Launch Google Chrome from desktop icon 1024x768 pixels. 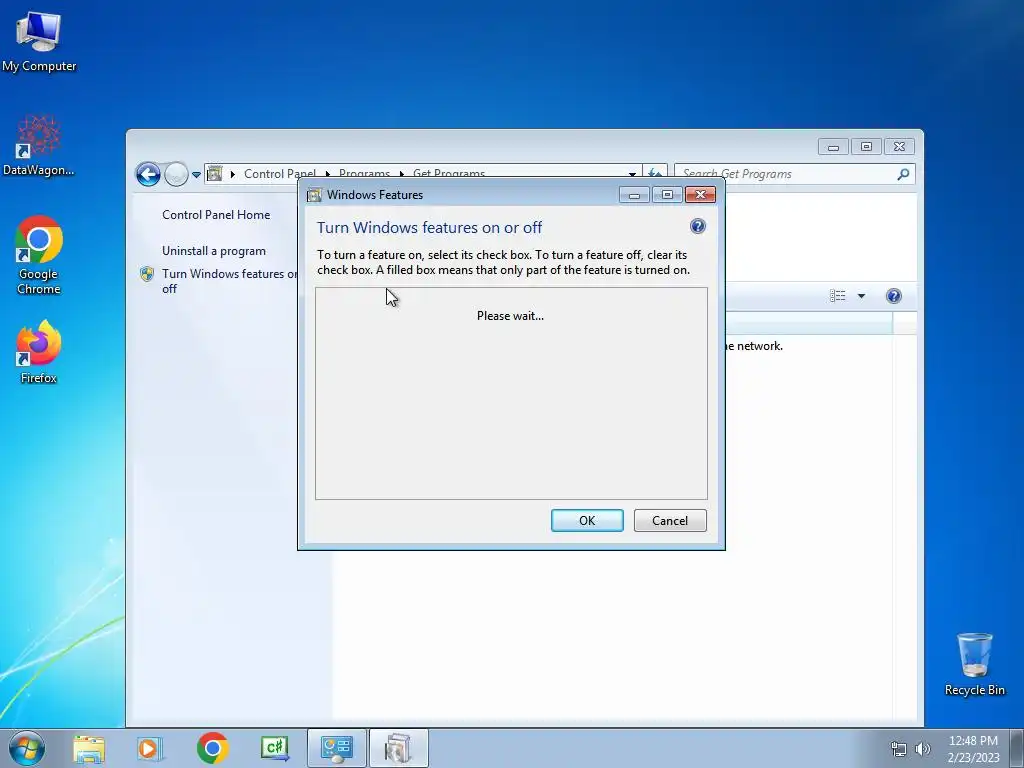click(39, 255)
